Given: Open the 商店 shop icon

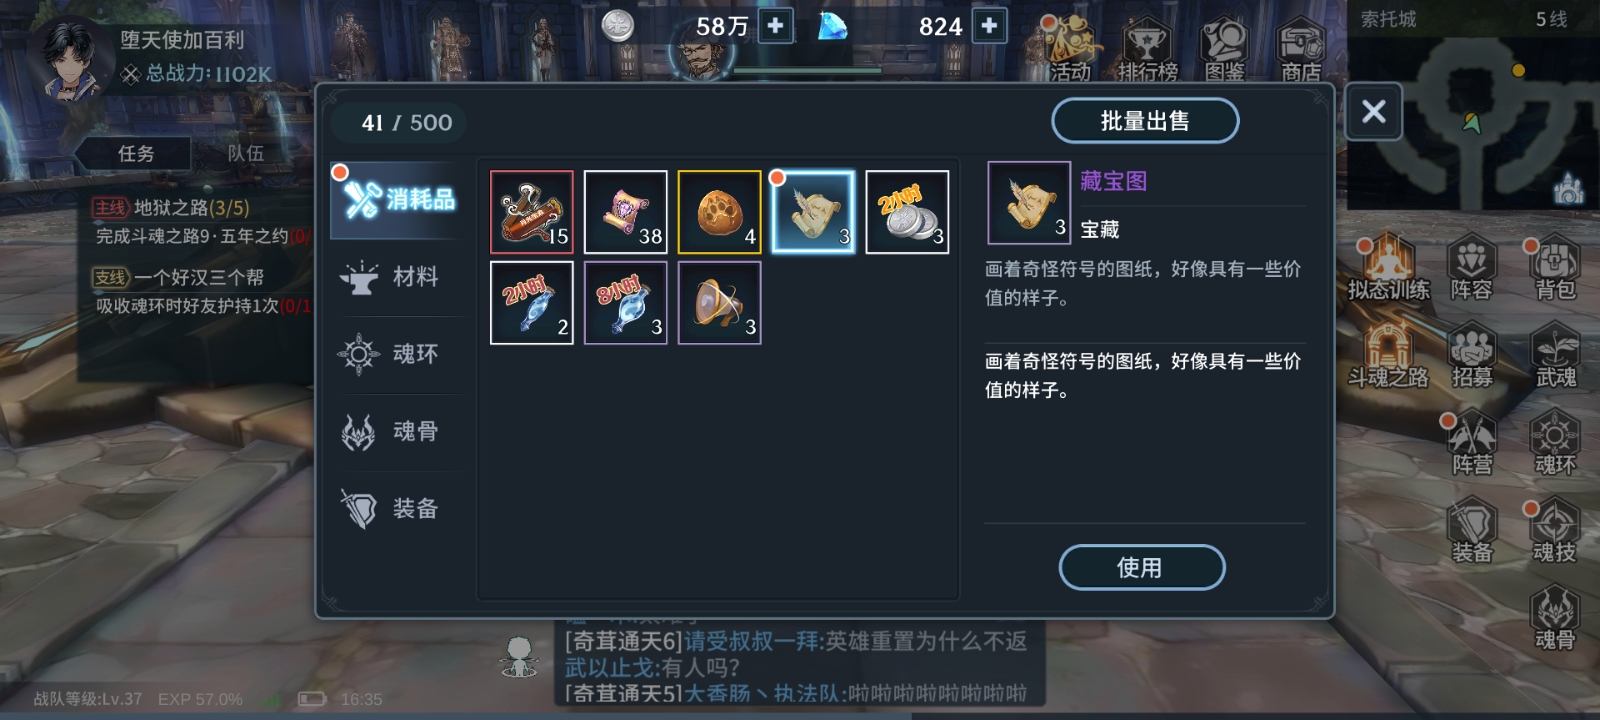Looking at the screenshot, I should click(x=1301, y=50).
